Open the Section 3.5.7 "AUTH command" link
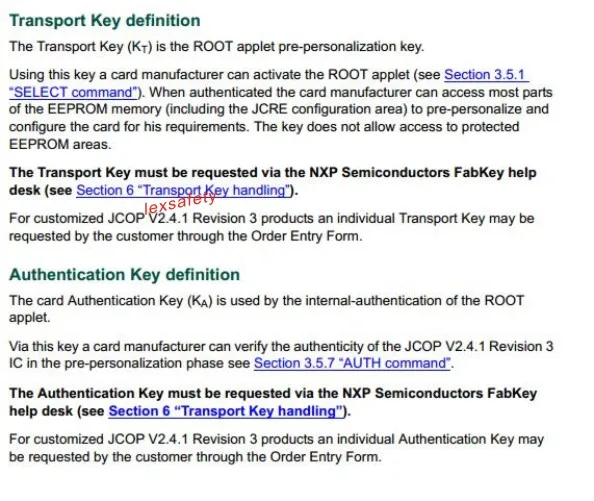Viewport: 594px width, 501px height. tap(352, 363)
